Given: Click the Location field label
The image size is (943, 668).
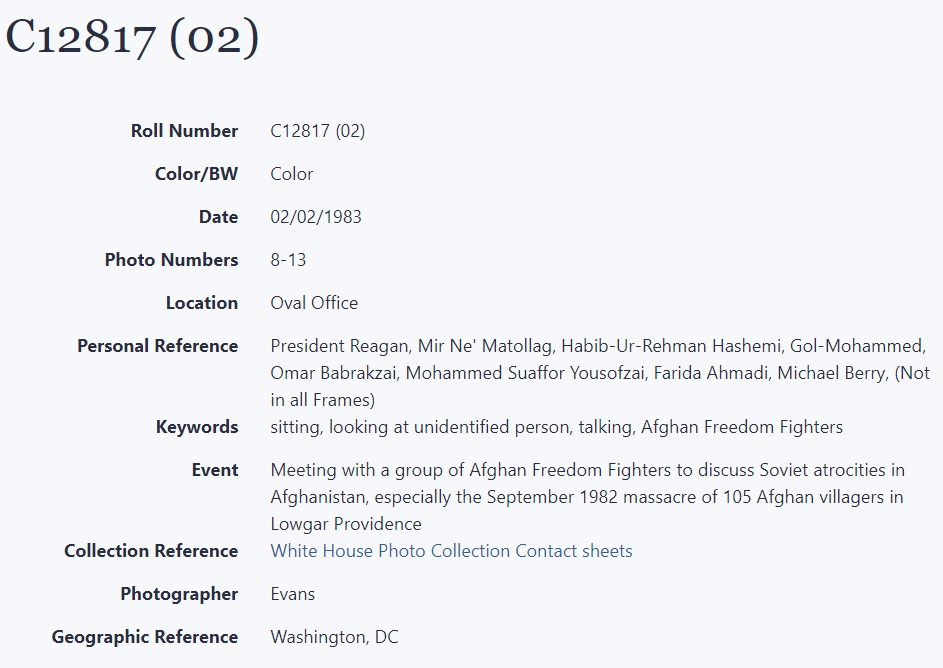Looking at the screenshot, I should point(202,303).
